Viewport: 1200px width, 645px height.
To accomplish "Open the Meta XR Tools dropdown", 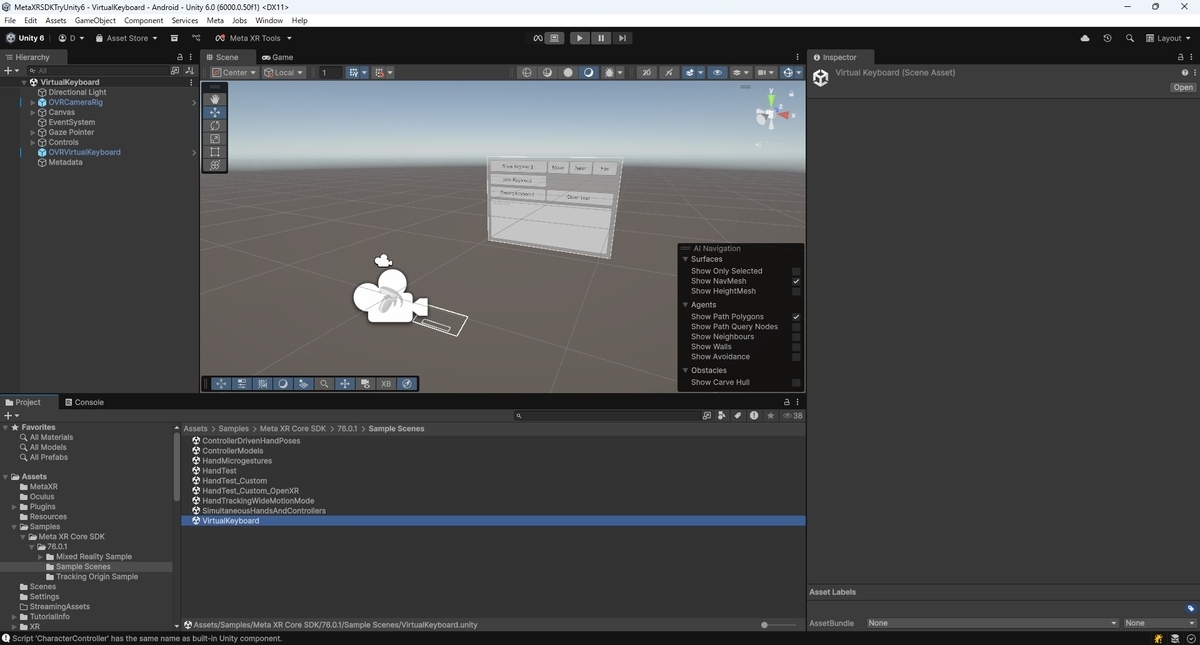I will click(254, 38).
